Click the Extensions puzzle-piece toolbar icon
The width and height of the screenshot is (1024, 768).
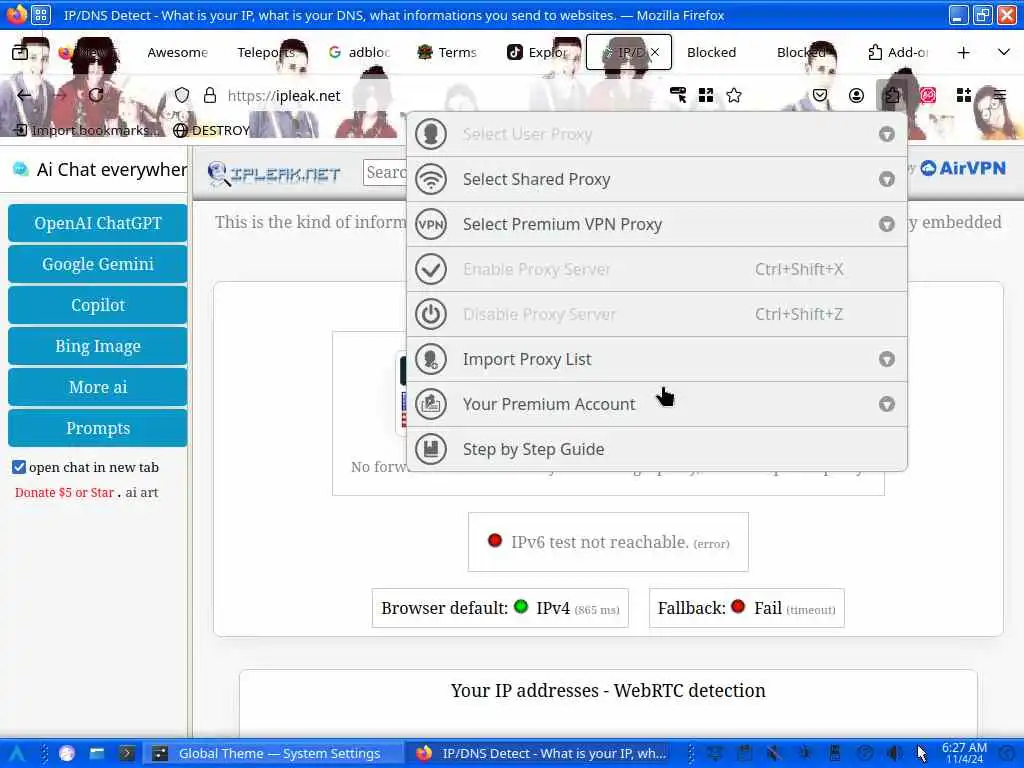(x=892, y=95)
